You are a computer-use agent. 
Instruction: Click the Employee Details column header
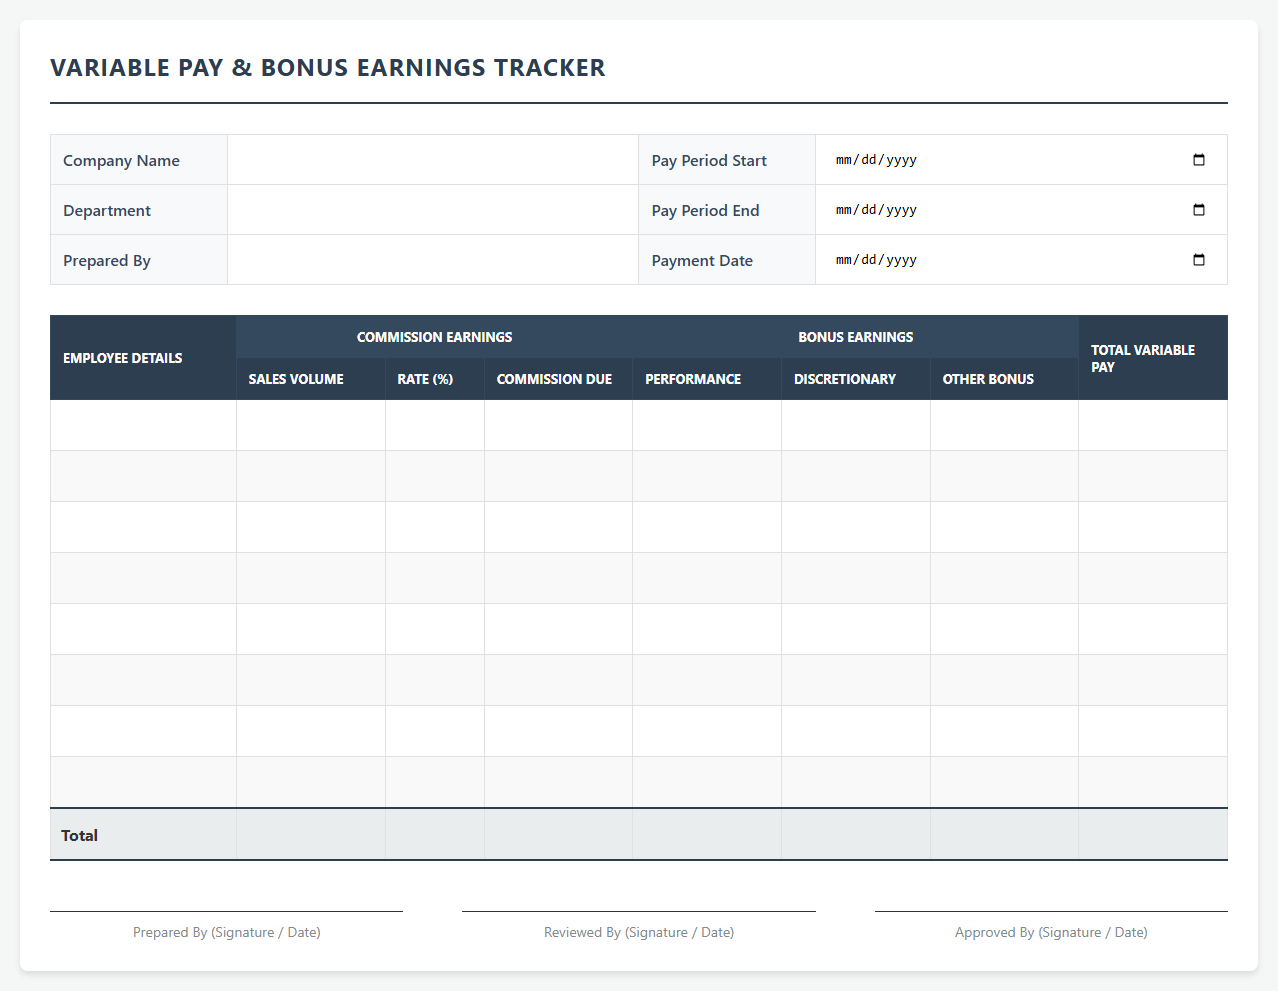tap(143, 358)
